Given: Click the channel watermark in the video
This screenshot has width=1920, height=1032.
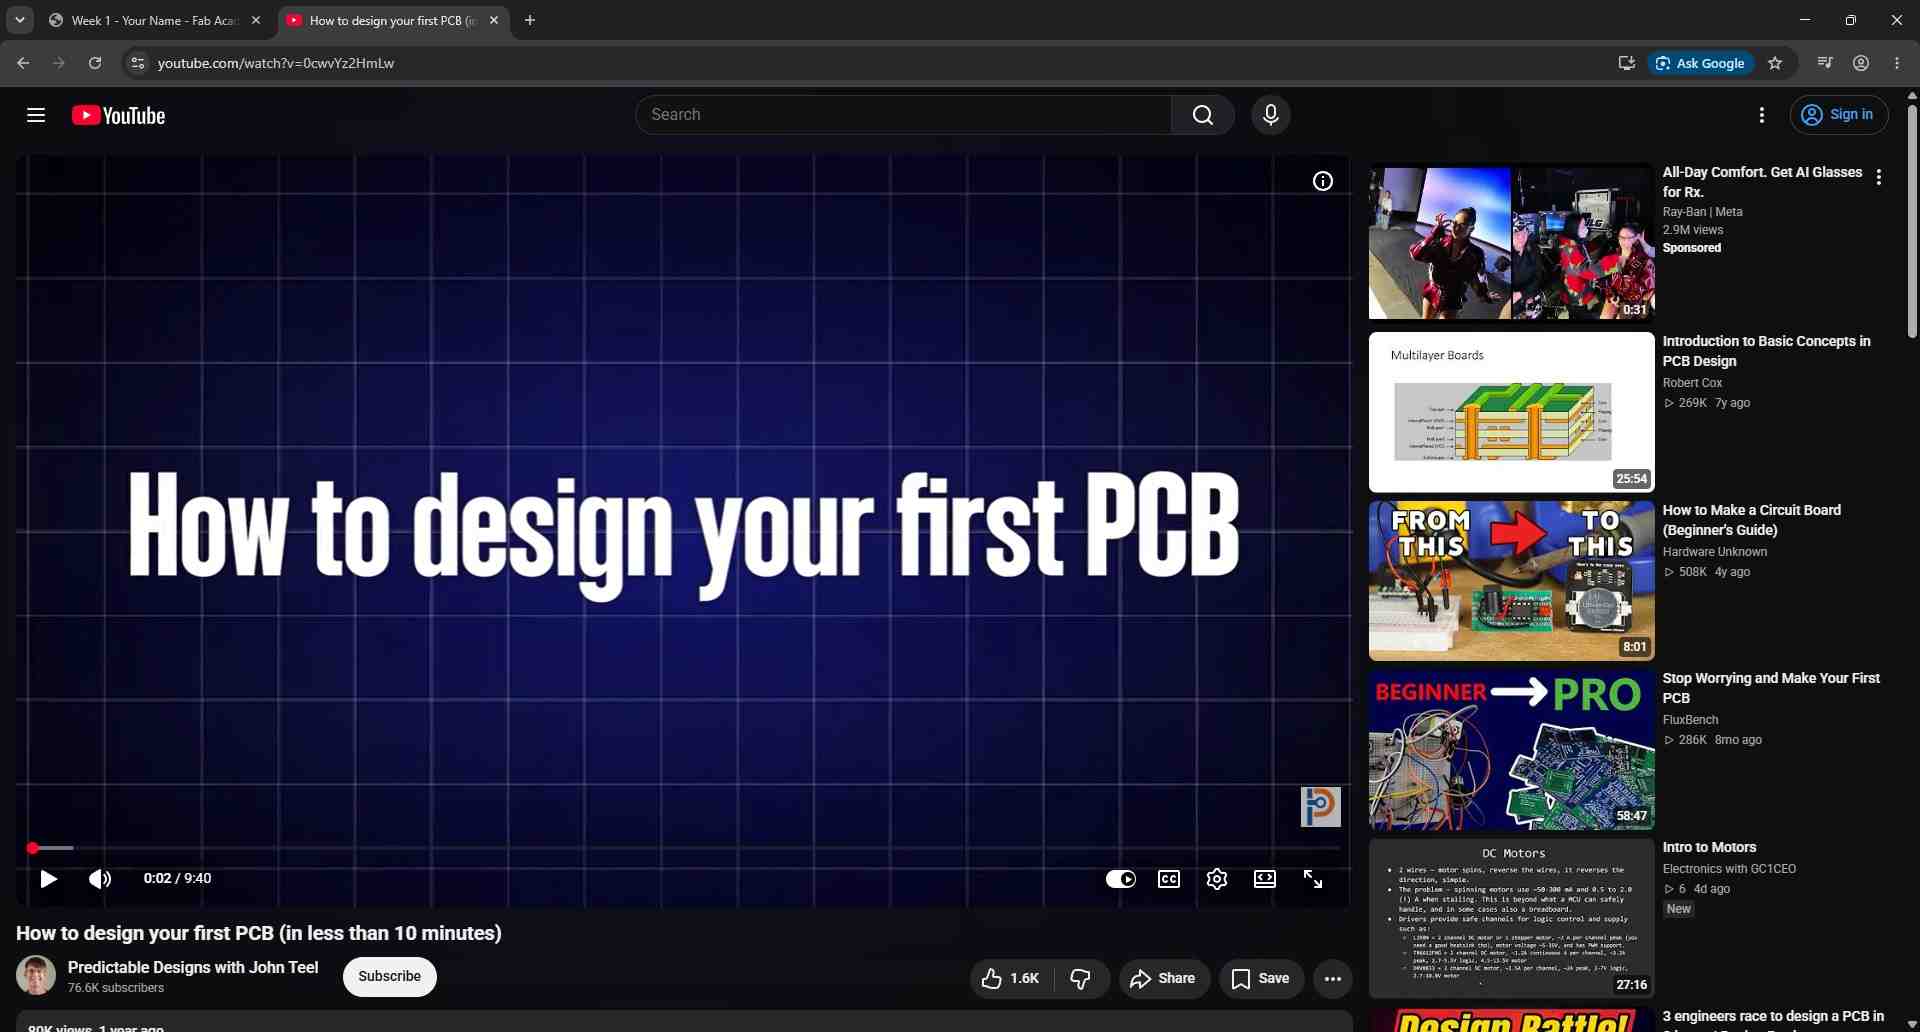Looking at the screenshot, I should click(x=1320, y=807).
